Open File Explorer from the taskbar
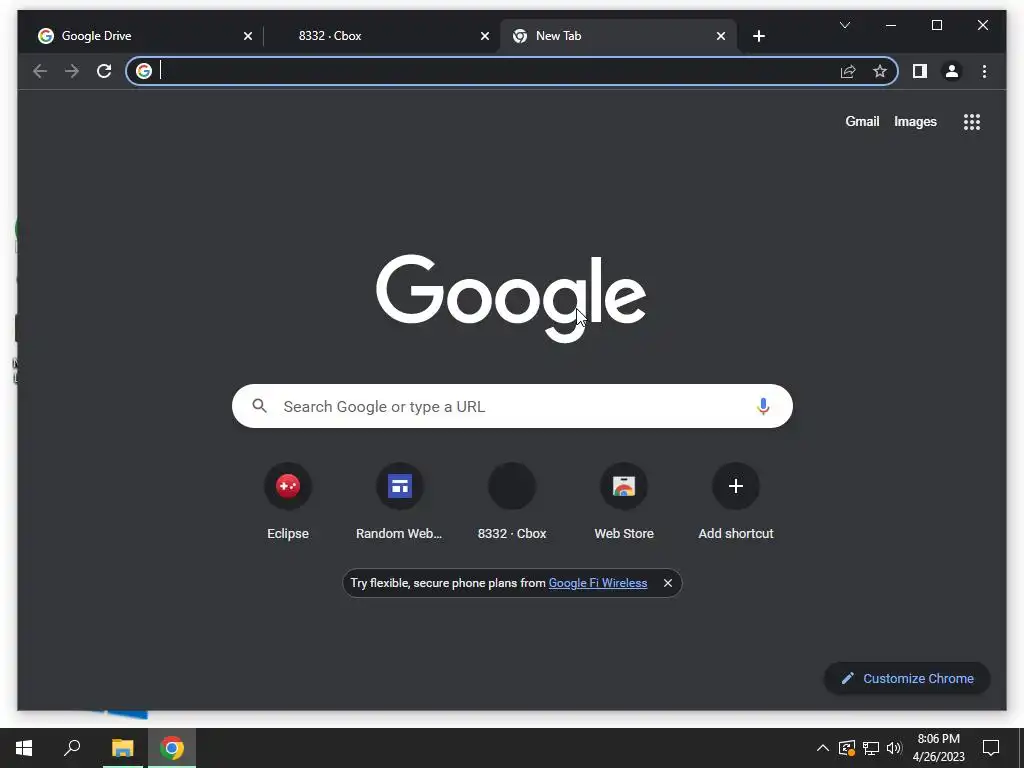The height and width of the screenshot is (768, 1024). 122,748
